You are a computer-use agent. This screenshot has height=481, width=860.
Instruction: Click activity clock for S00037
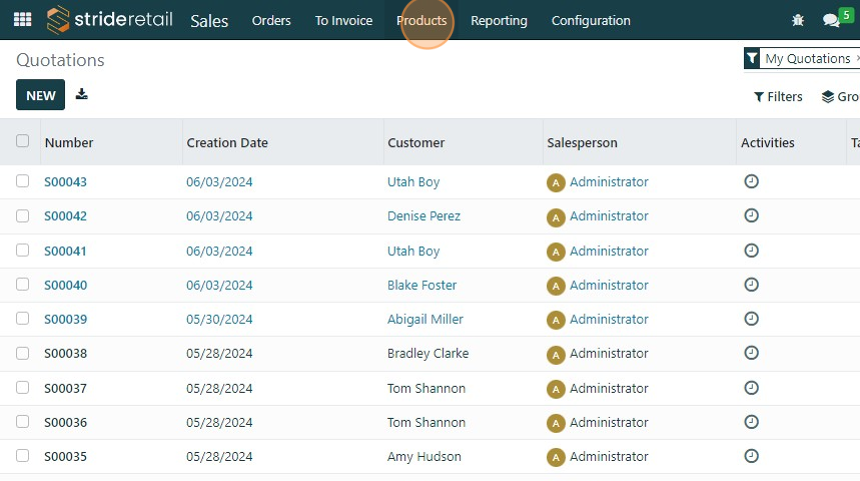tap(752, 388)
